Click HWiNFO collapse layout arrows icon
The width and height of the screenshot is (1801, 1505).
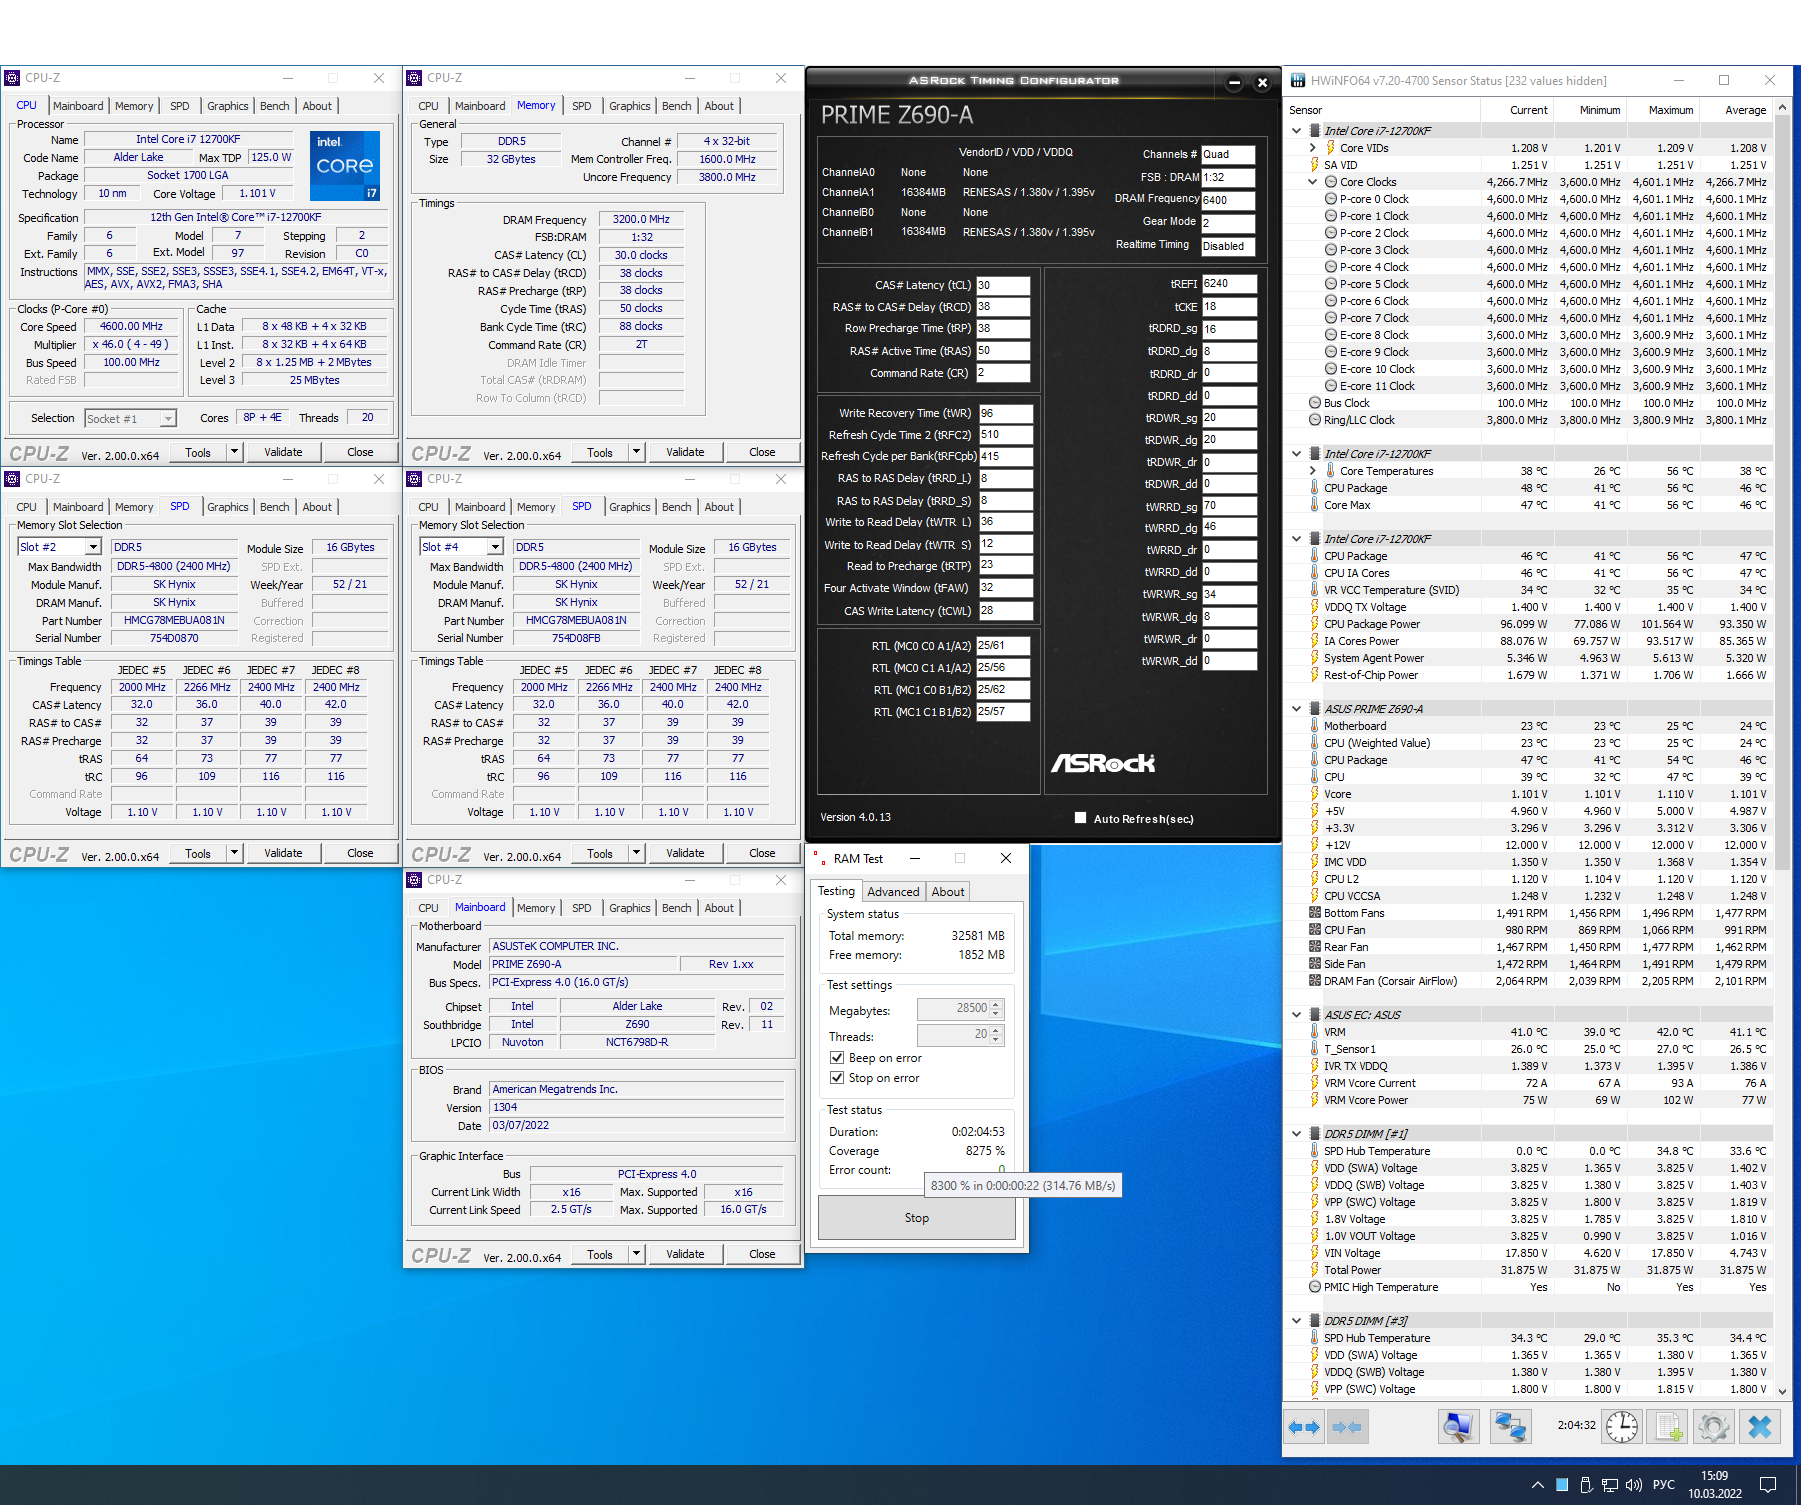1347,1427
